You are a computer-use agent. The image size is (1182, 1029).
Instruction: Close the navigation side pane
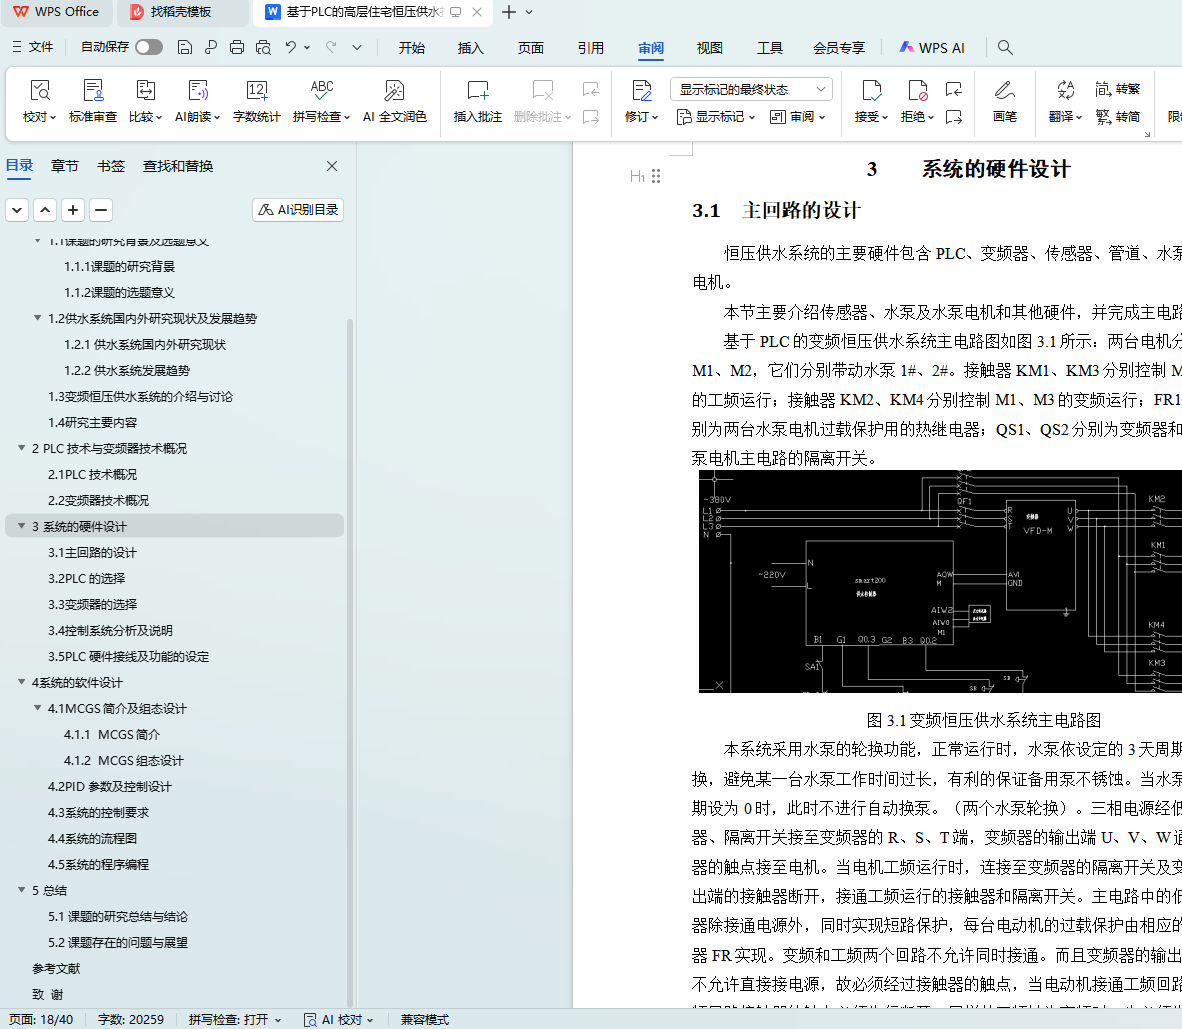click(x=332, y=166)
